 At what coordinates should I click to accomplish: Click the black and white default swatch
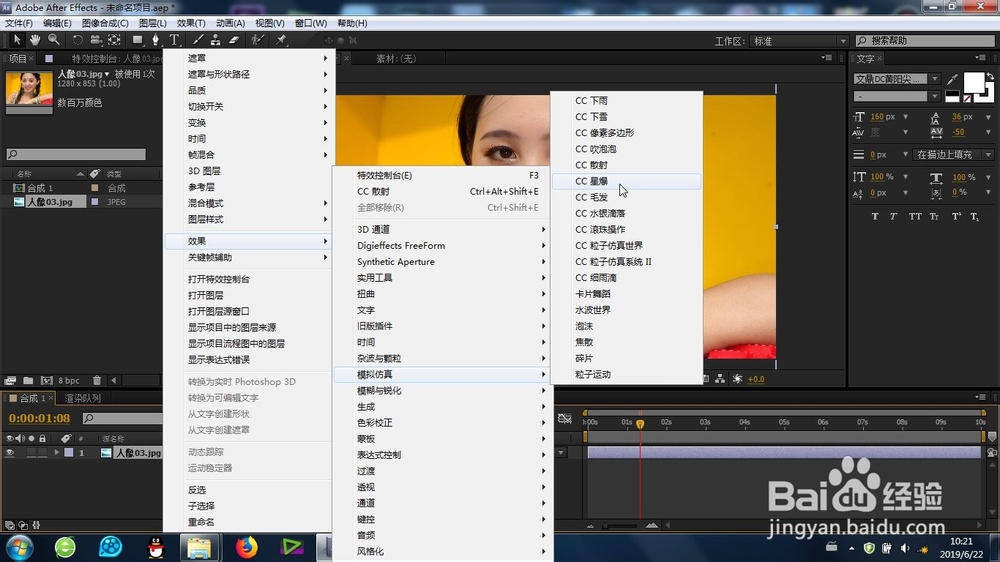(952, 96)
